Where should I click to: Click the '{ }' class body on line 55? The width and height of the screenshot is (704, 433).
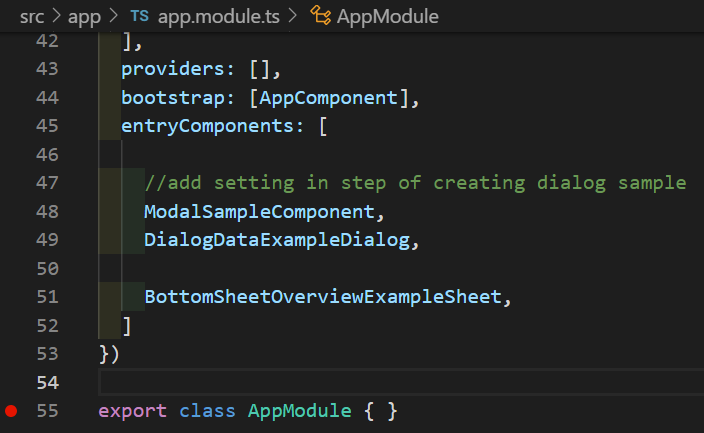pyautogui.click(x=381, y=411)
